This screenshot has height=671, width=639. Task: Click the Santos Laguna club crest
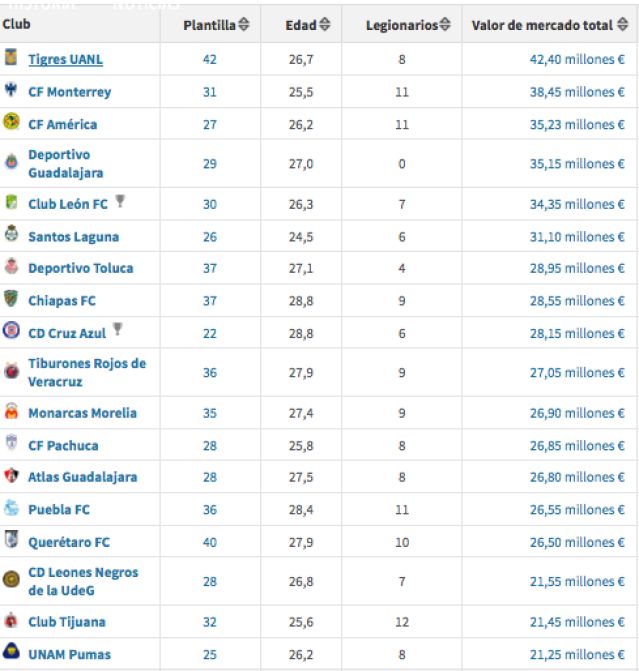click(12, 235)
